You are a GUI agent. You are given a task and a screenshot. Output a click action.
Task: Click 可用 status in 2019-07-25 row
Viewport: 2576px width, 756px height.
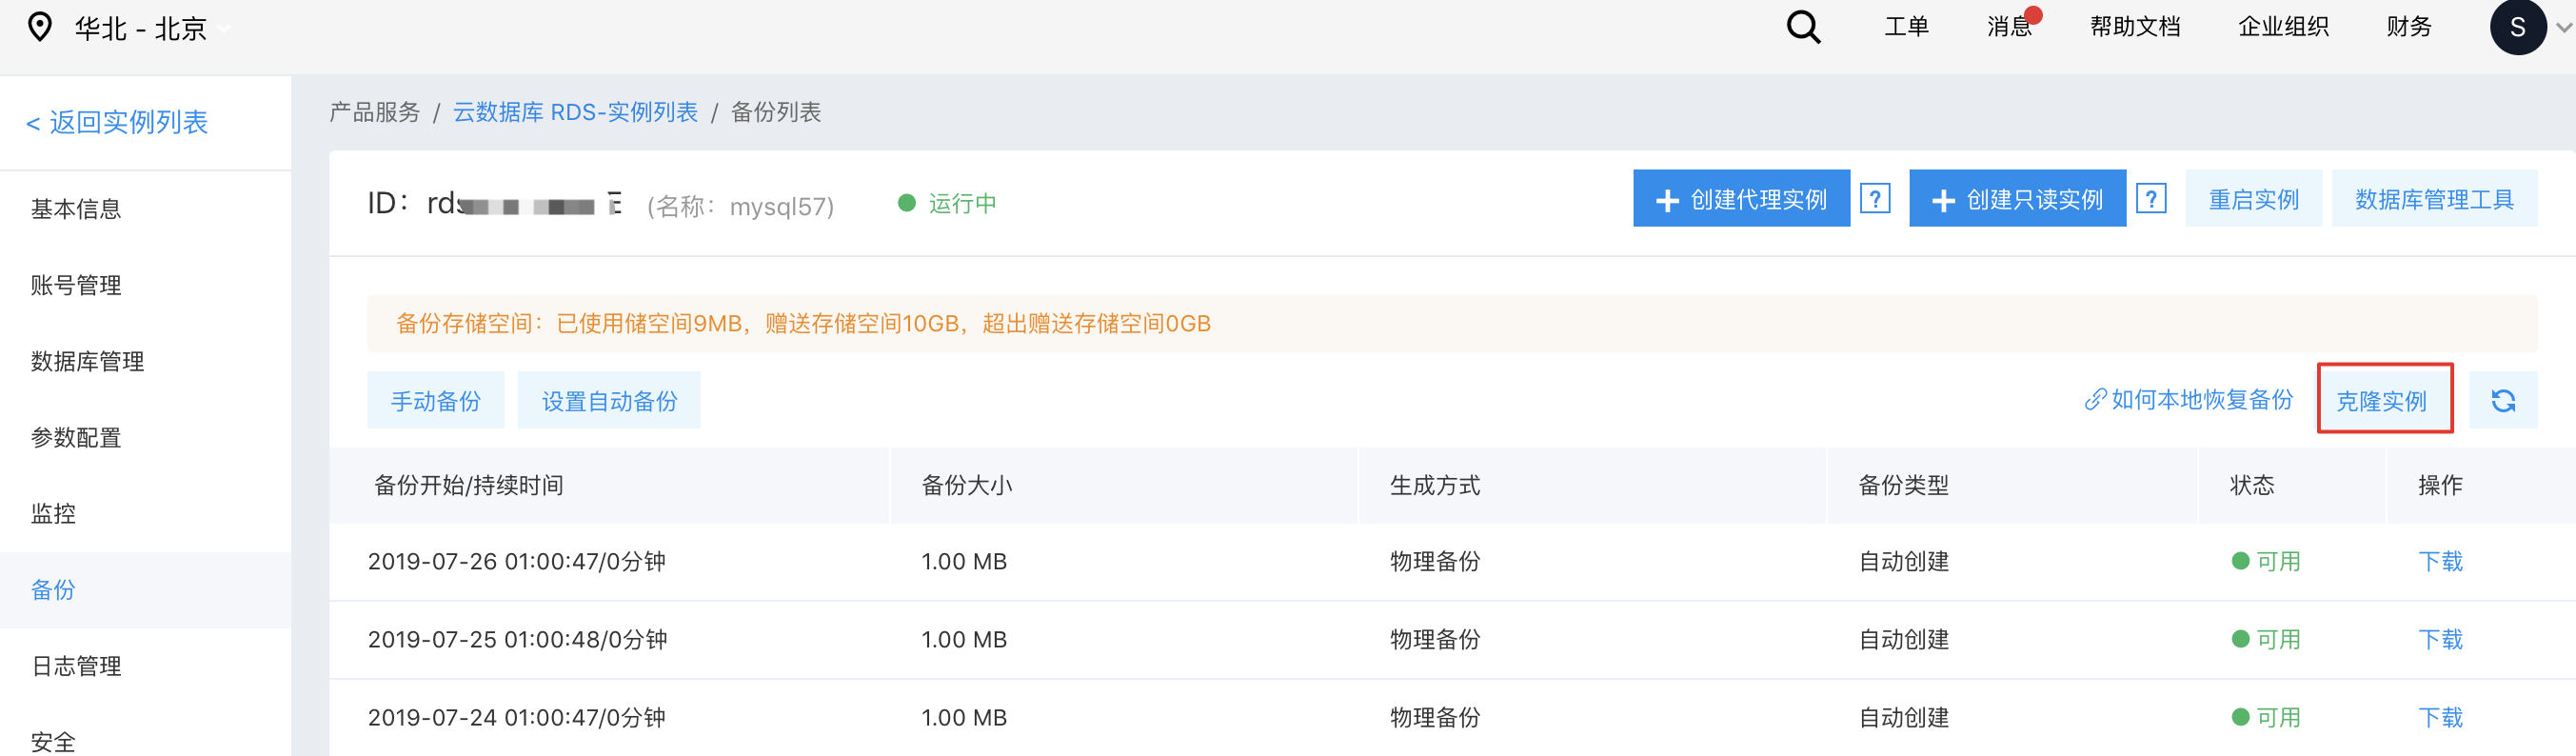pos(2266,639)
